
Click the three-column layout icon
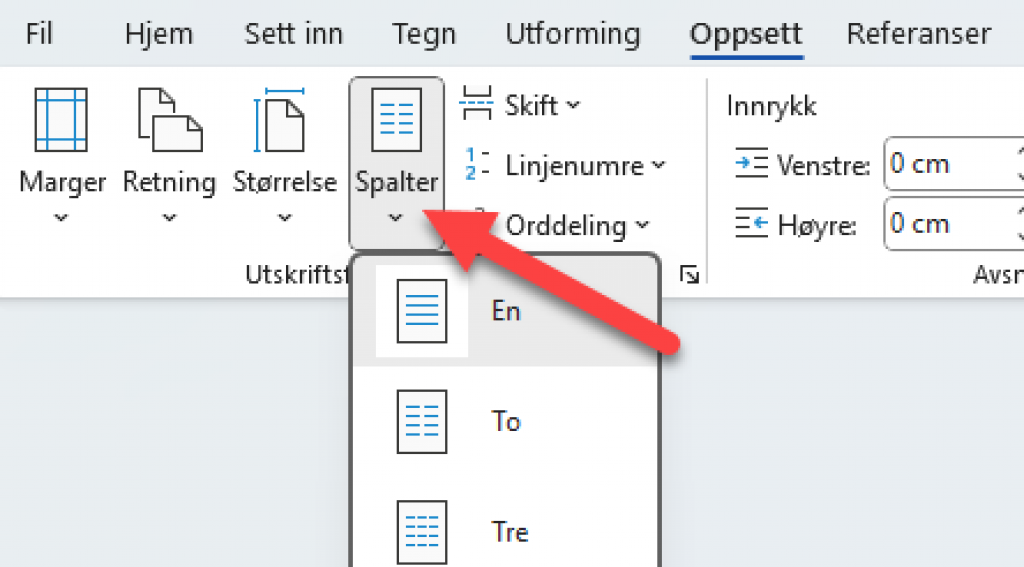422,532
